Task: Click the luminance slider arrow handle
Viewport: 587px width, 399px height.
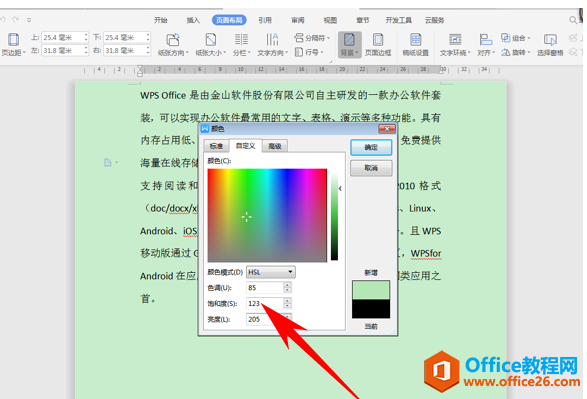Action: coord(340,188)
